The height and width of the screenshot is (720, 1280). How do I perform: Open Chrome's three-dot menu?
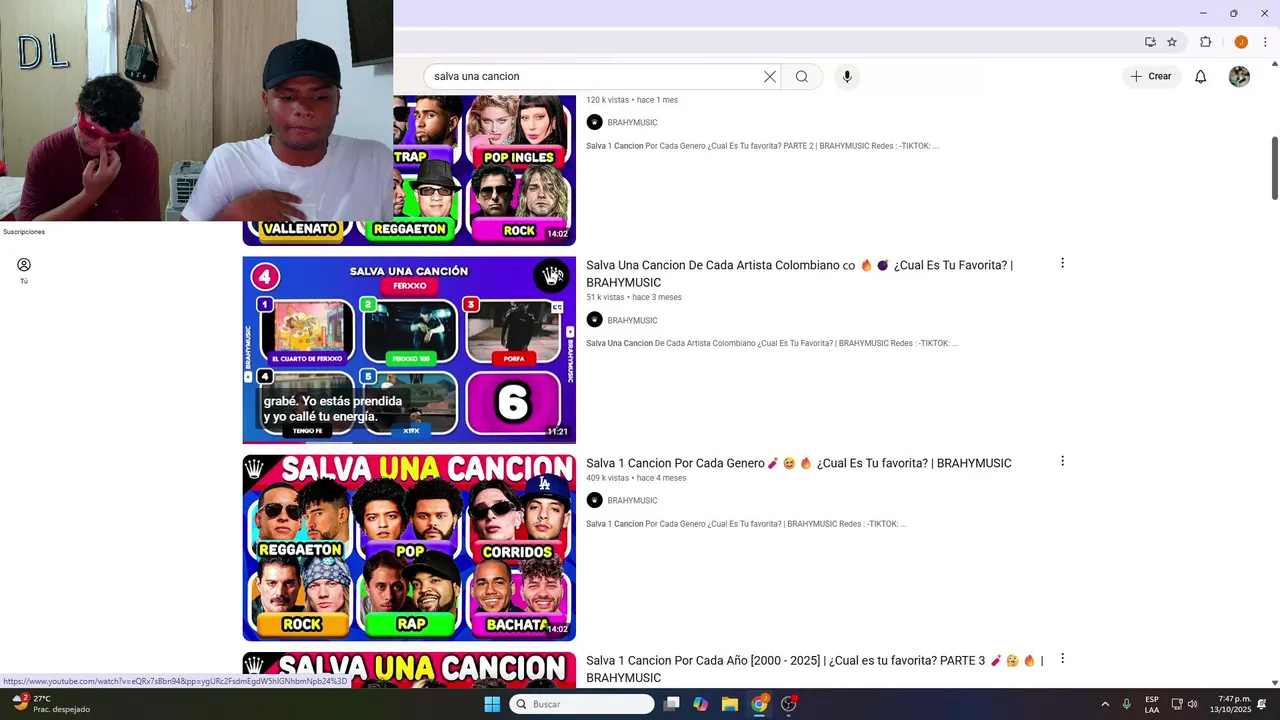[x=1265, y=42]
